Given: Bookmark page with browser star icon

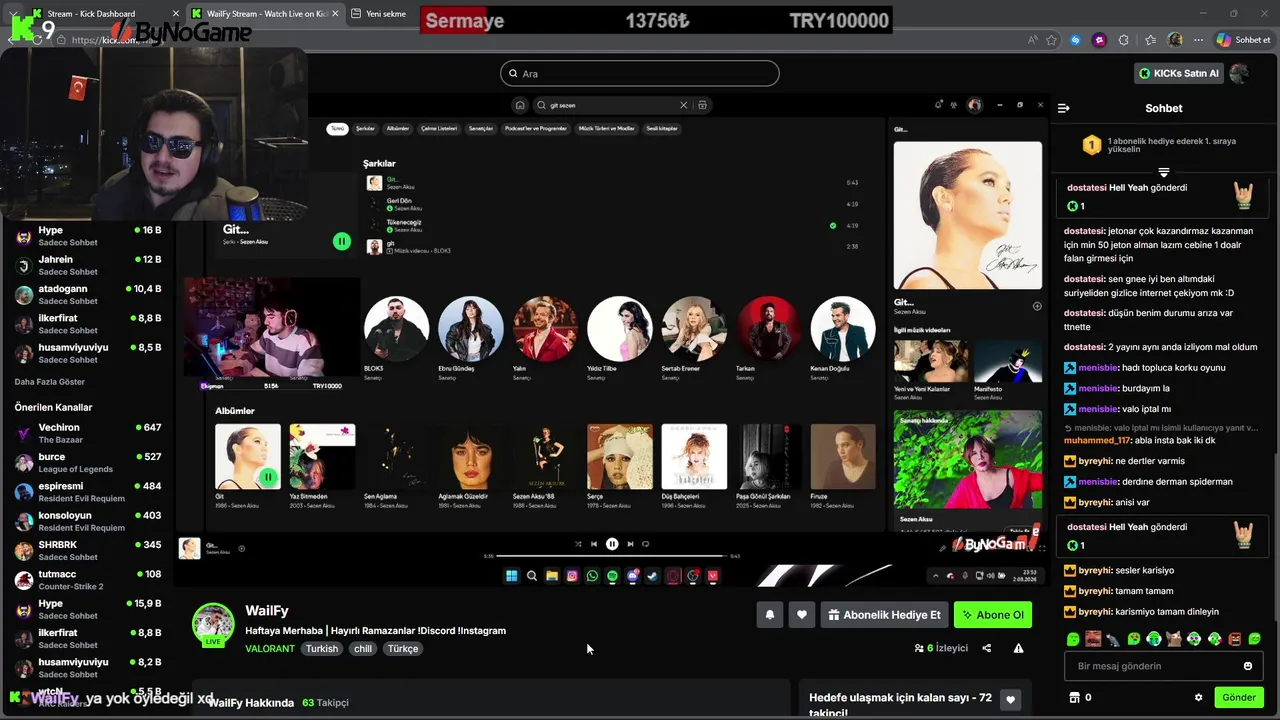Looking at the screenshot, I should 1051,40.
